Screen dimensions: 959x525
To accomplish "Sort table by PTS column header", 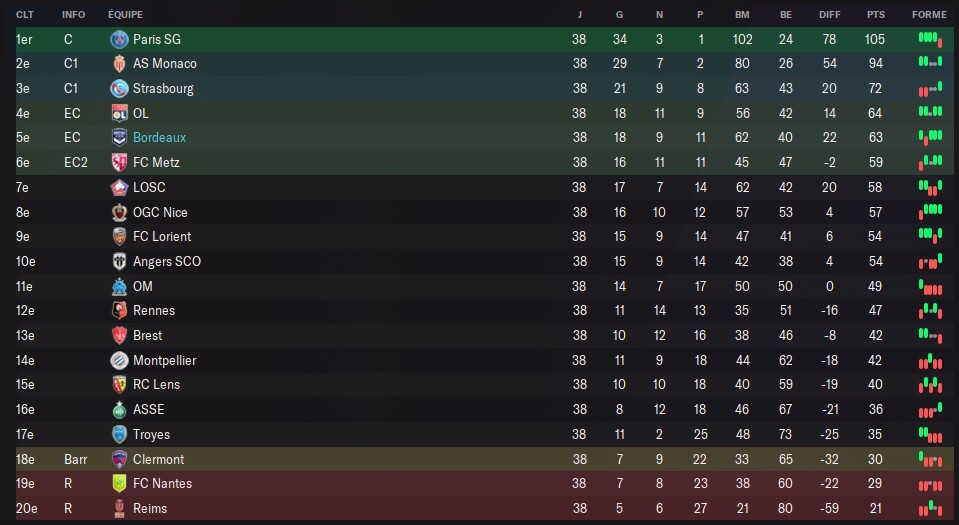I will point(876,15).
